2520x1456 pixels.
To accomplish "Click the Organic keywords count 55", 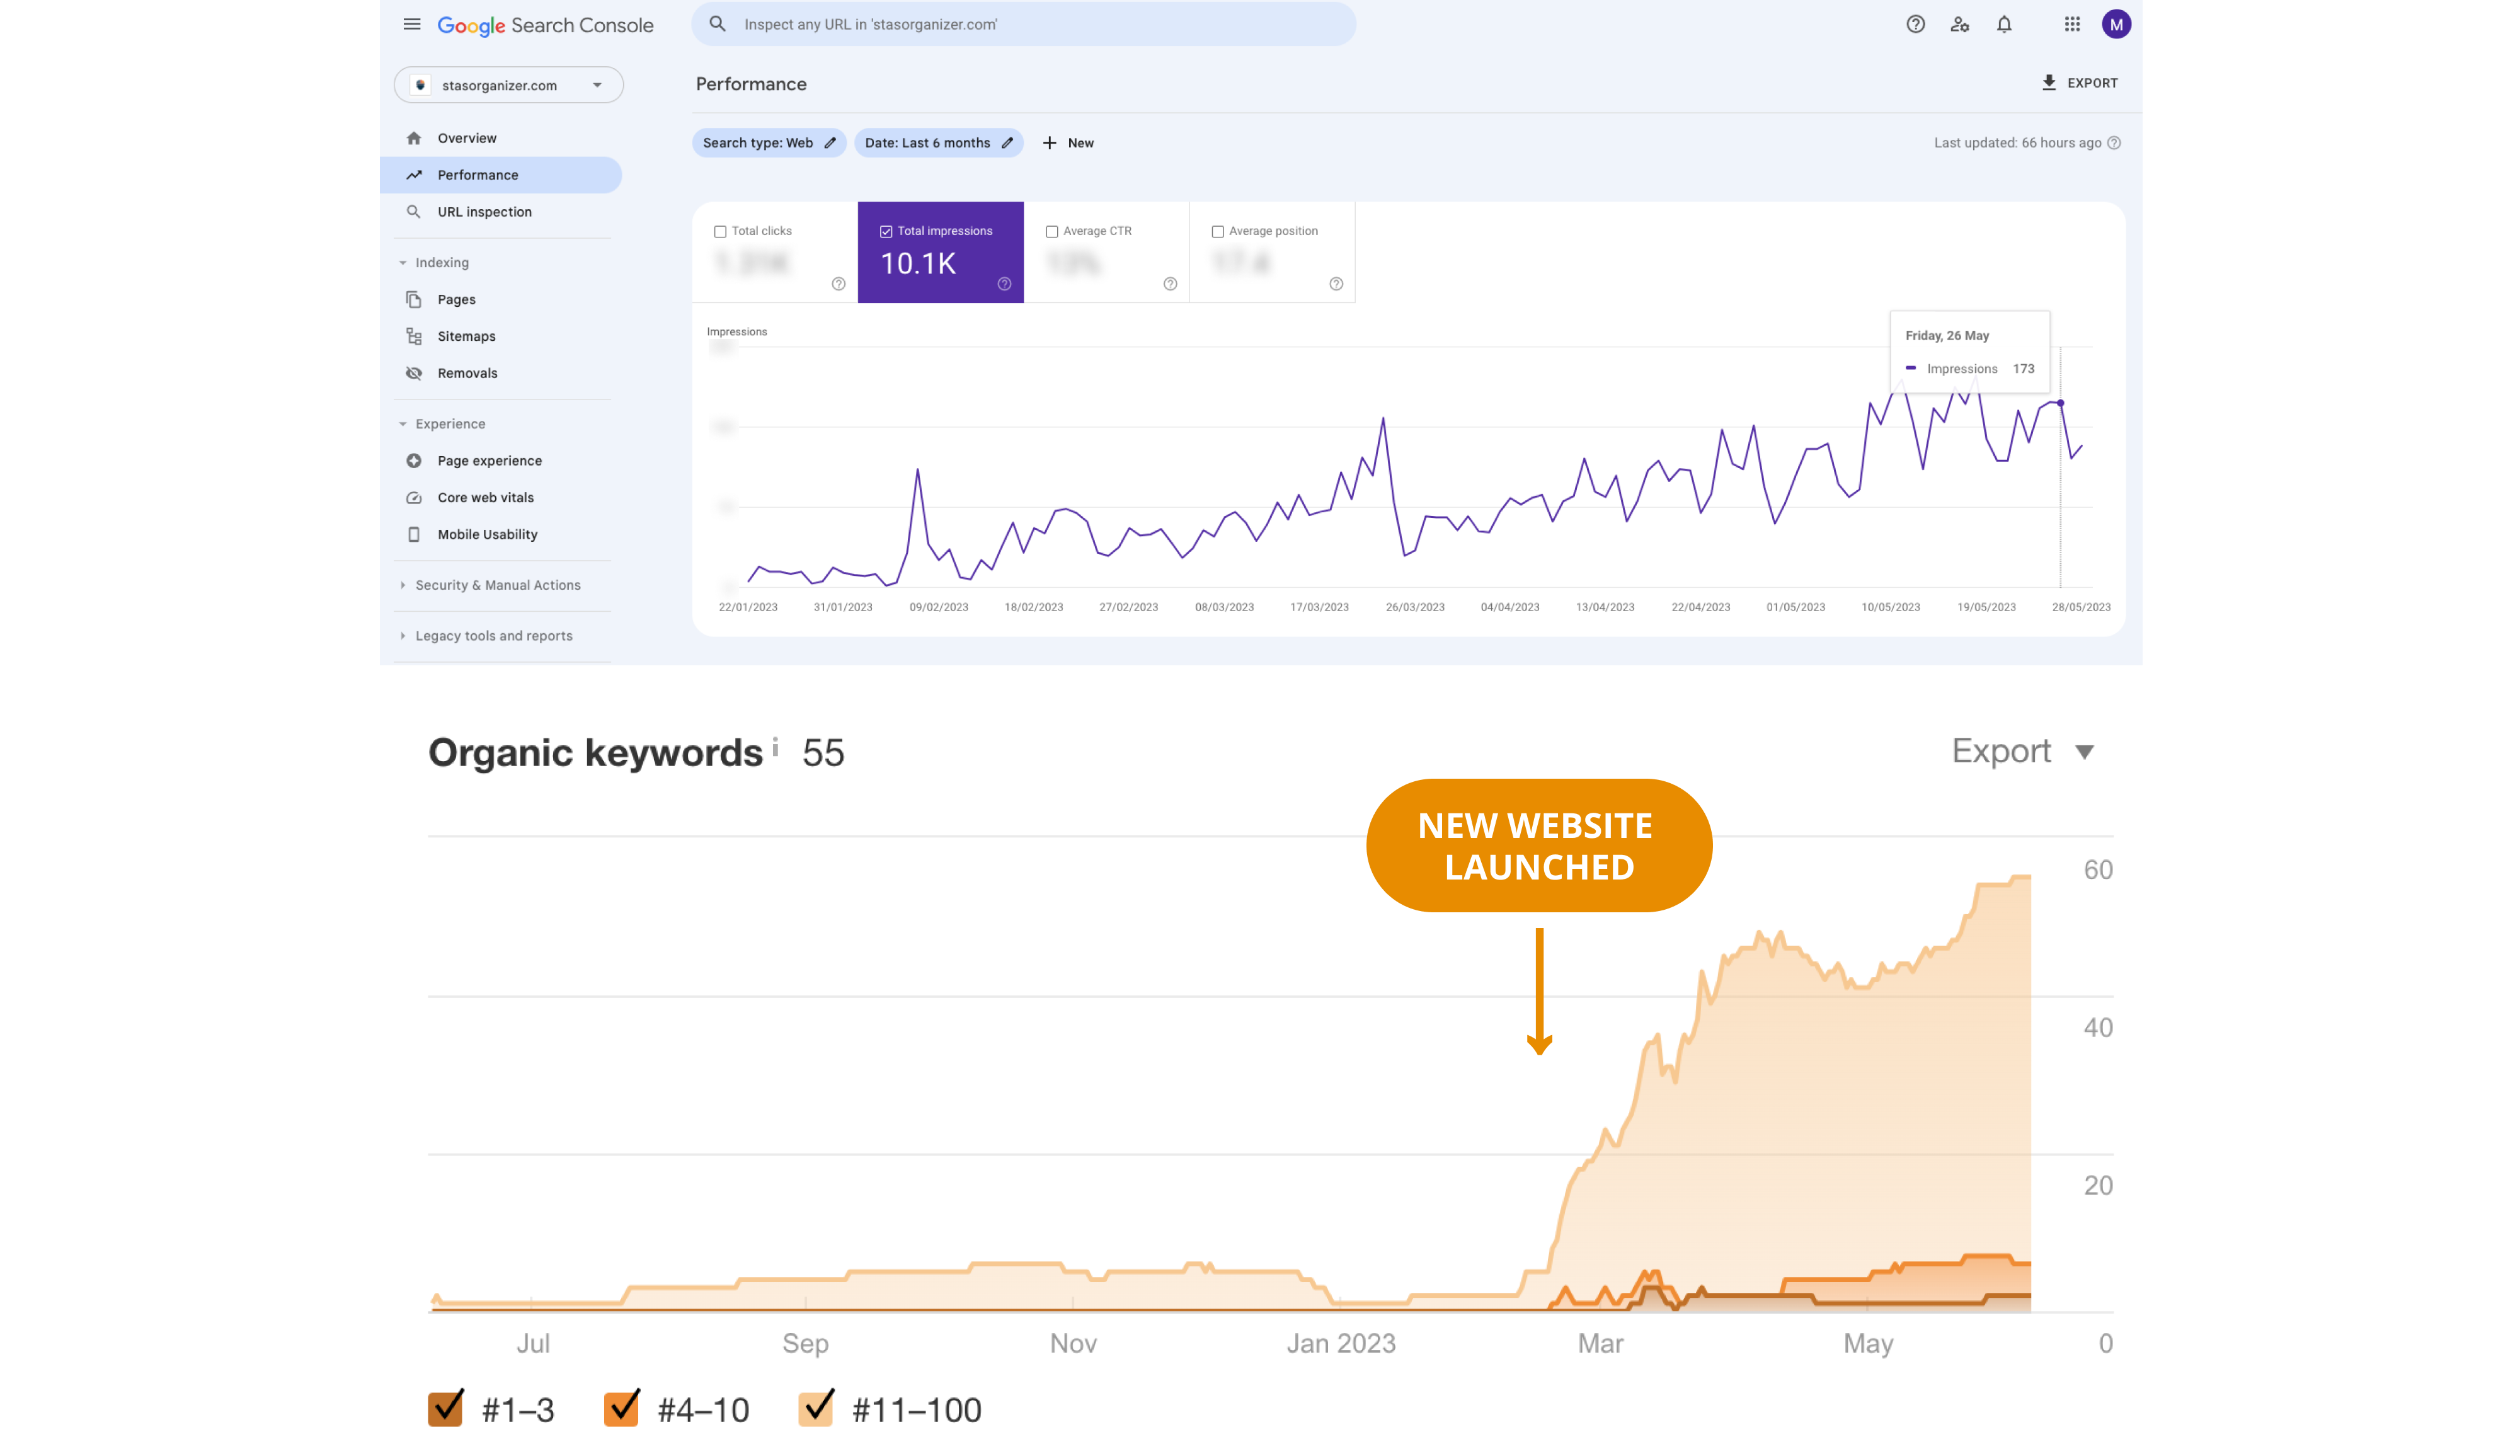I will point(823,752).
